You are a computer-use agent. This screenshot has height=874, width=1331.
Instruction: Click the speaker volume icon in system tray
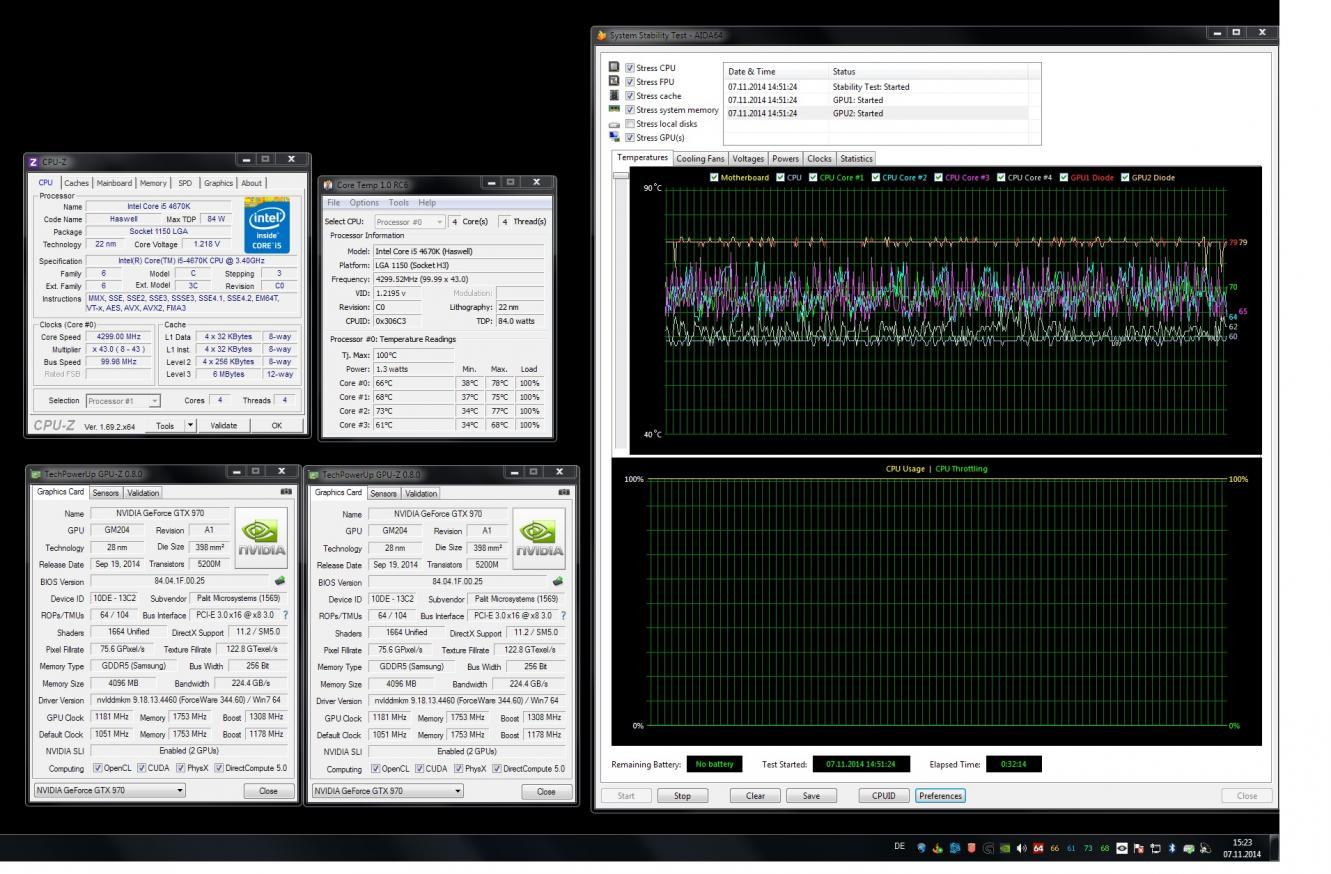[x=1022, y=848]
